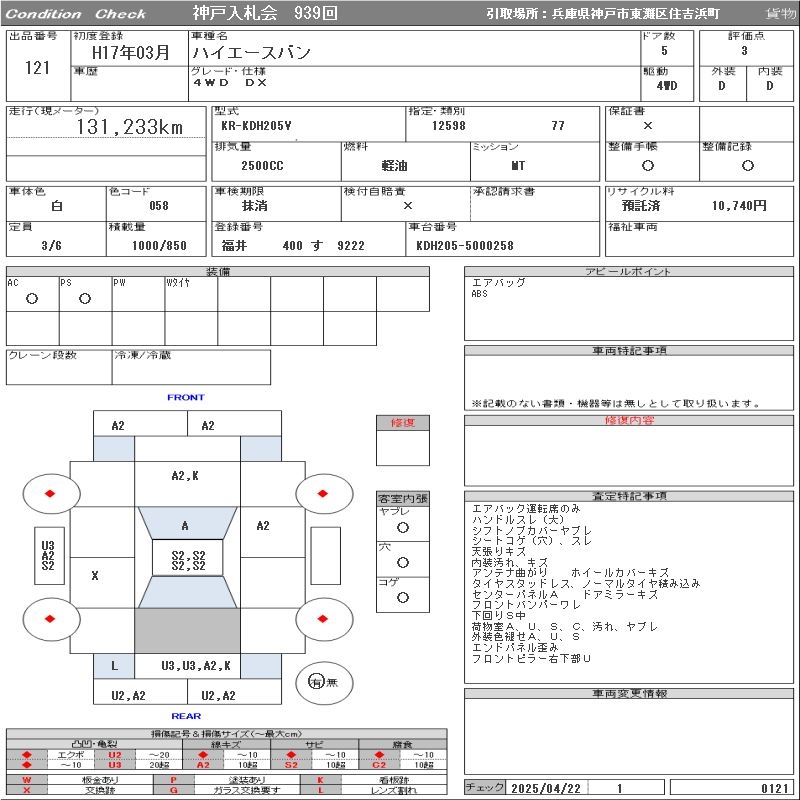Click first registration H17年03月

click(130, 52)
